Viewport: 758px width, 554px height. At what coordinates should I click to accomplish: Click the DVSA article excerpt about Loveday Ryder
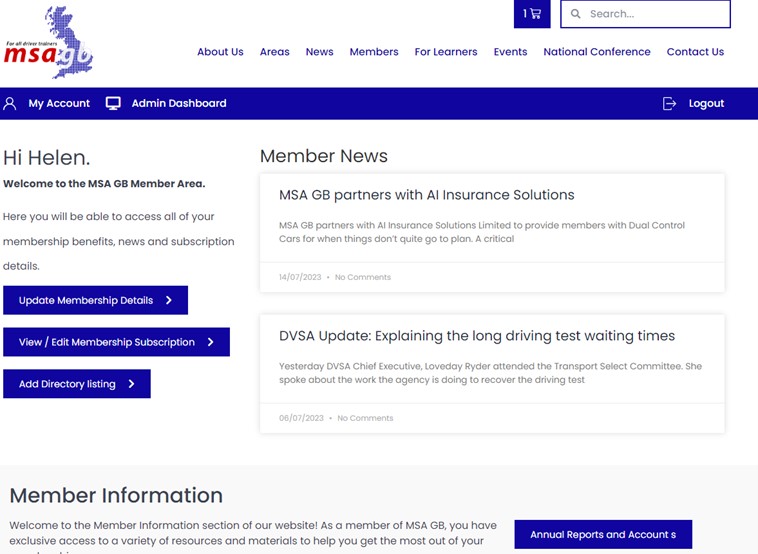click(x=490, y=373)
